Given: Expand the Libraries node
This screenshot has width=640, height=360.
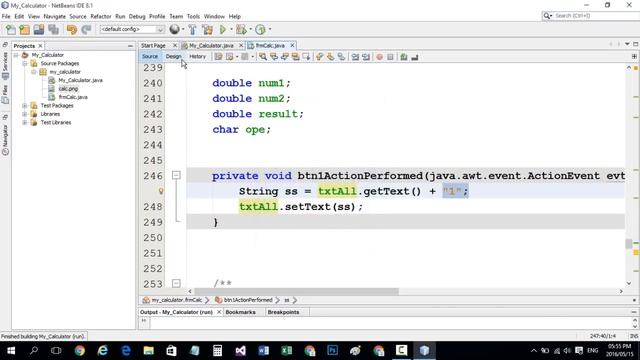Looking at the screenshot, I should (x=25, y=114).
